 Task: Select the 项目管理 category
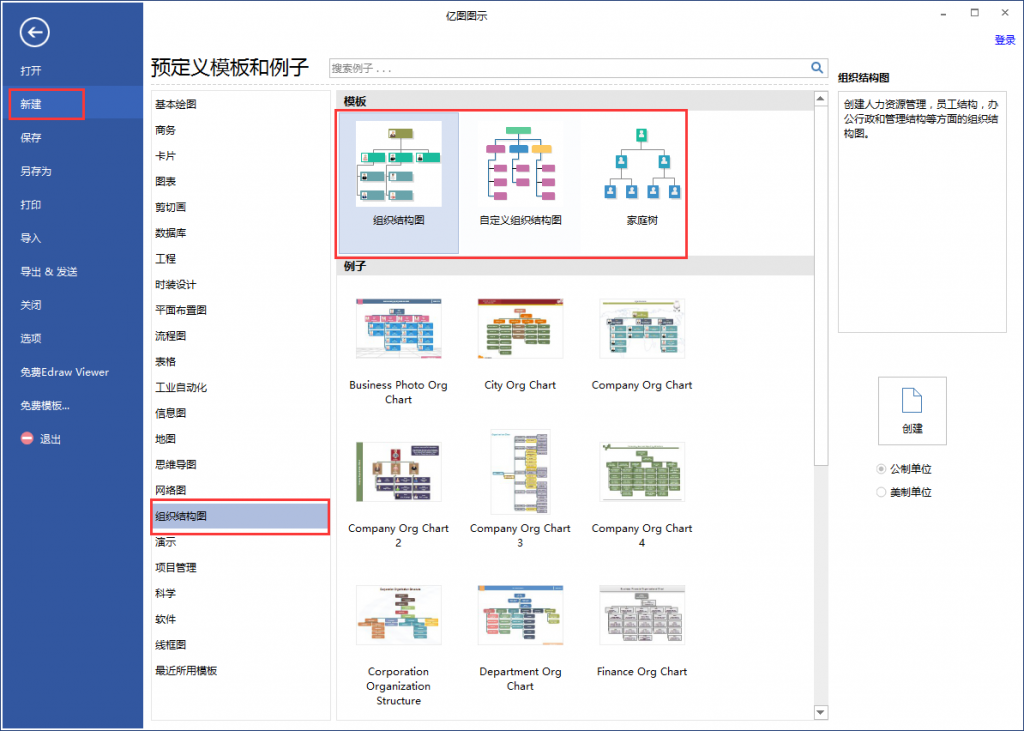[176, 568]
